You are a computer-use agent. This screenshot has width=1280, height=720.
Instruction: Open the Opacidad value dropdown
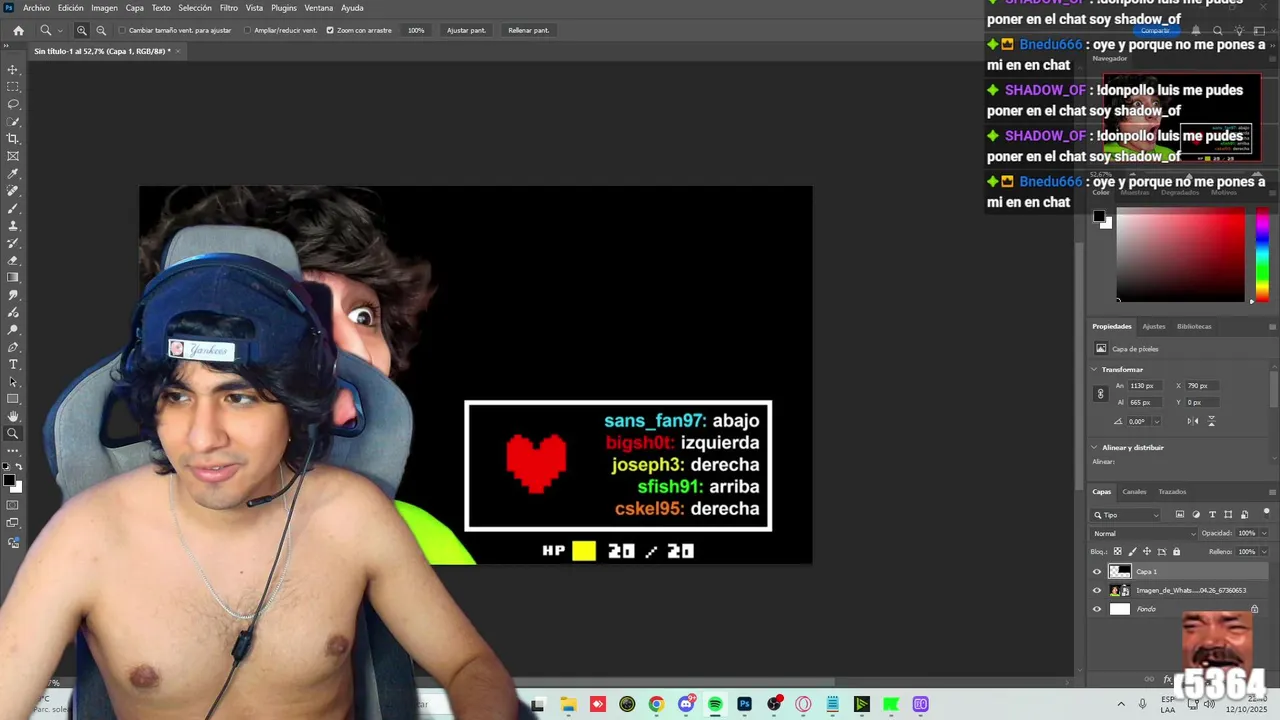[x=1263, y=534]
